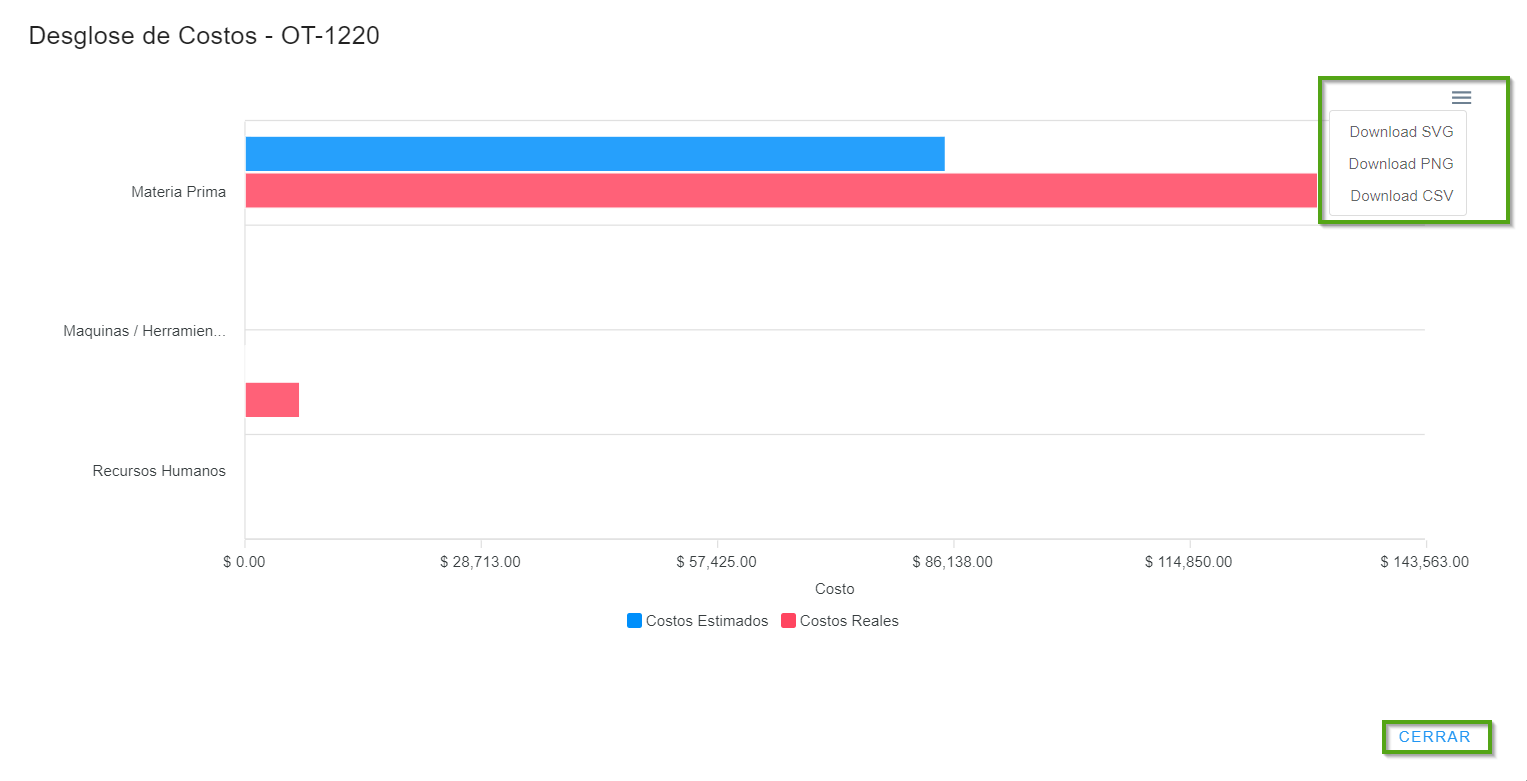Screen dimensions: 1527x781
Task: Click the $ 86,138.00 axis tick label
Action: coord(952,562)
